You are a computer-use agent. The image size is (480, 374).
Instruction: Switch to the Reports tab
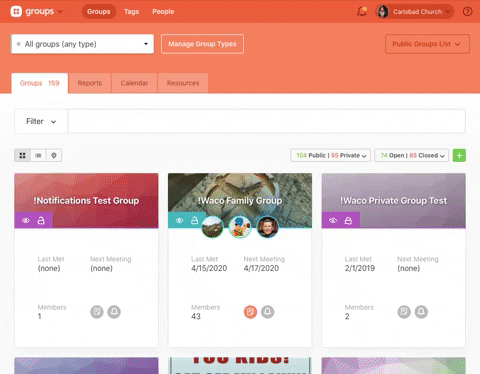(x=90, y=83)
